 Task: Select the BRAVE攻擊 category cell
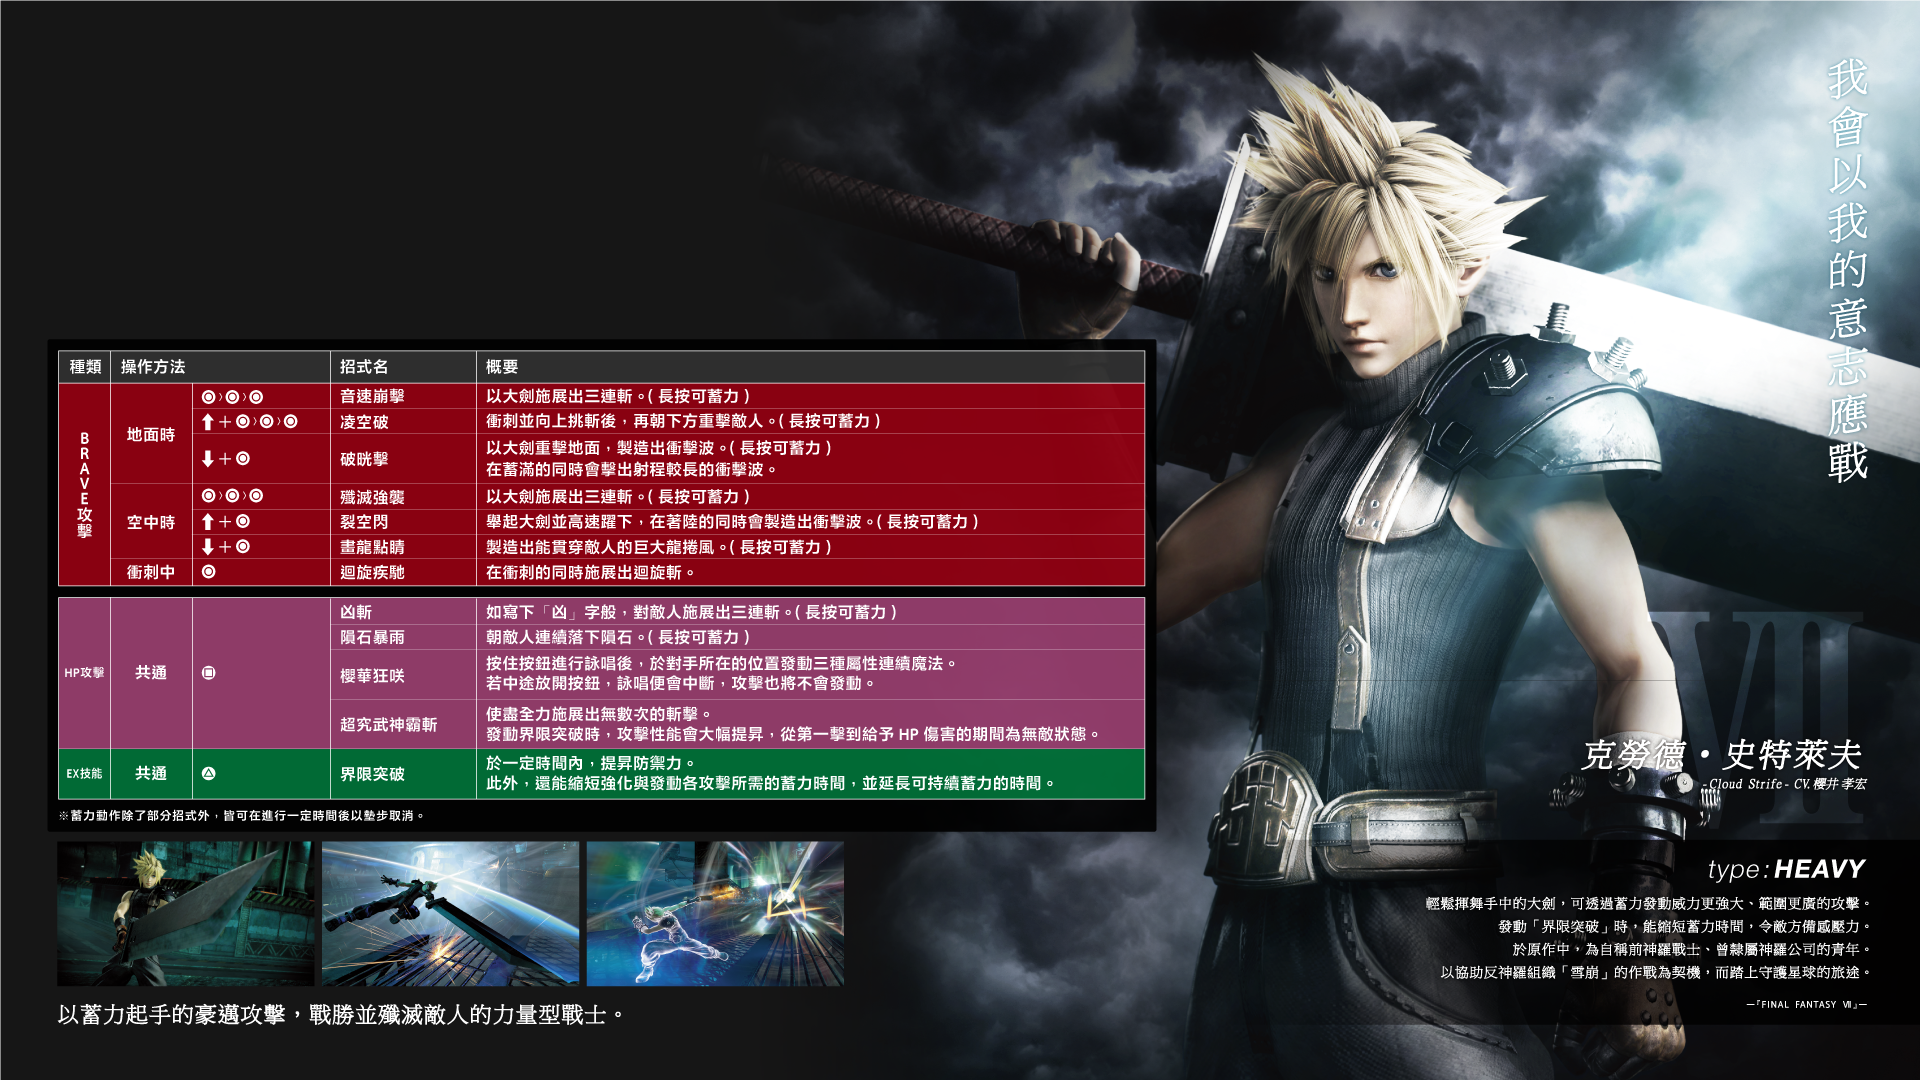[84, 484]
